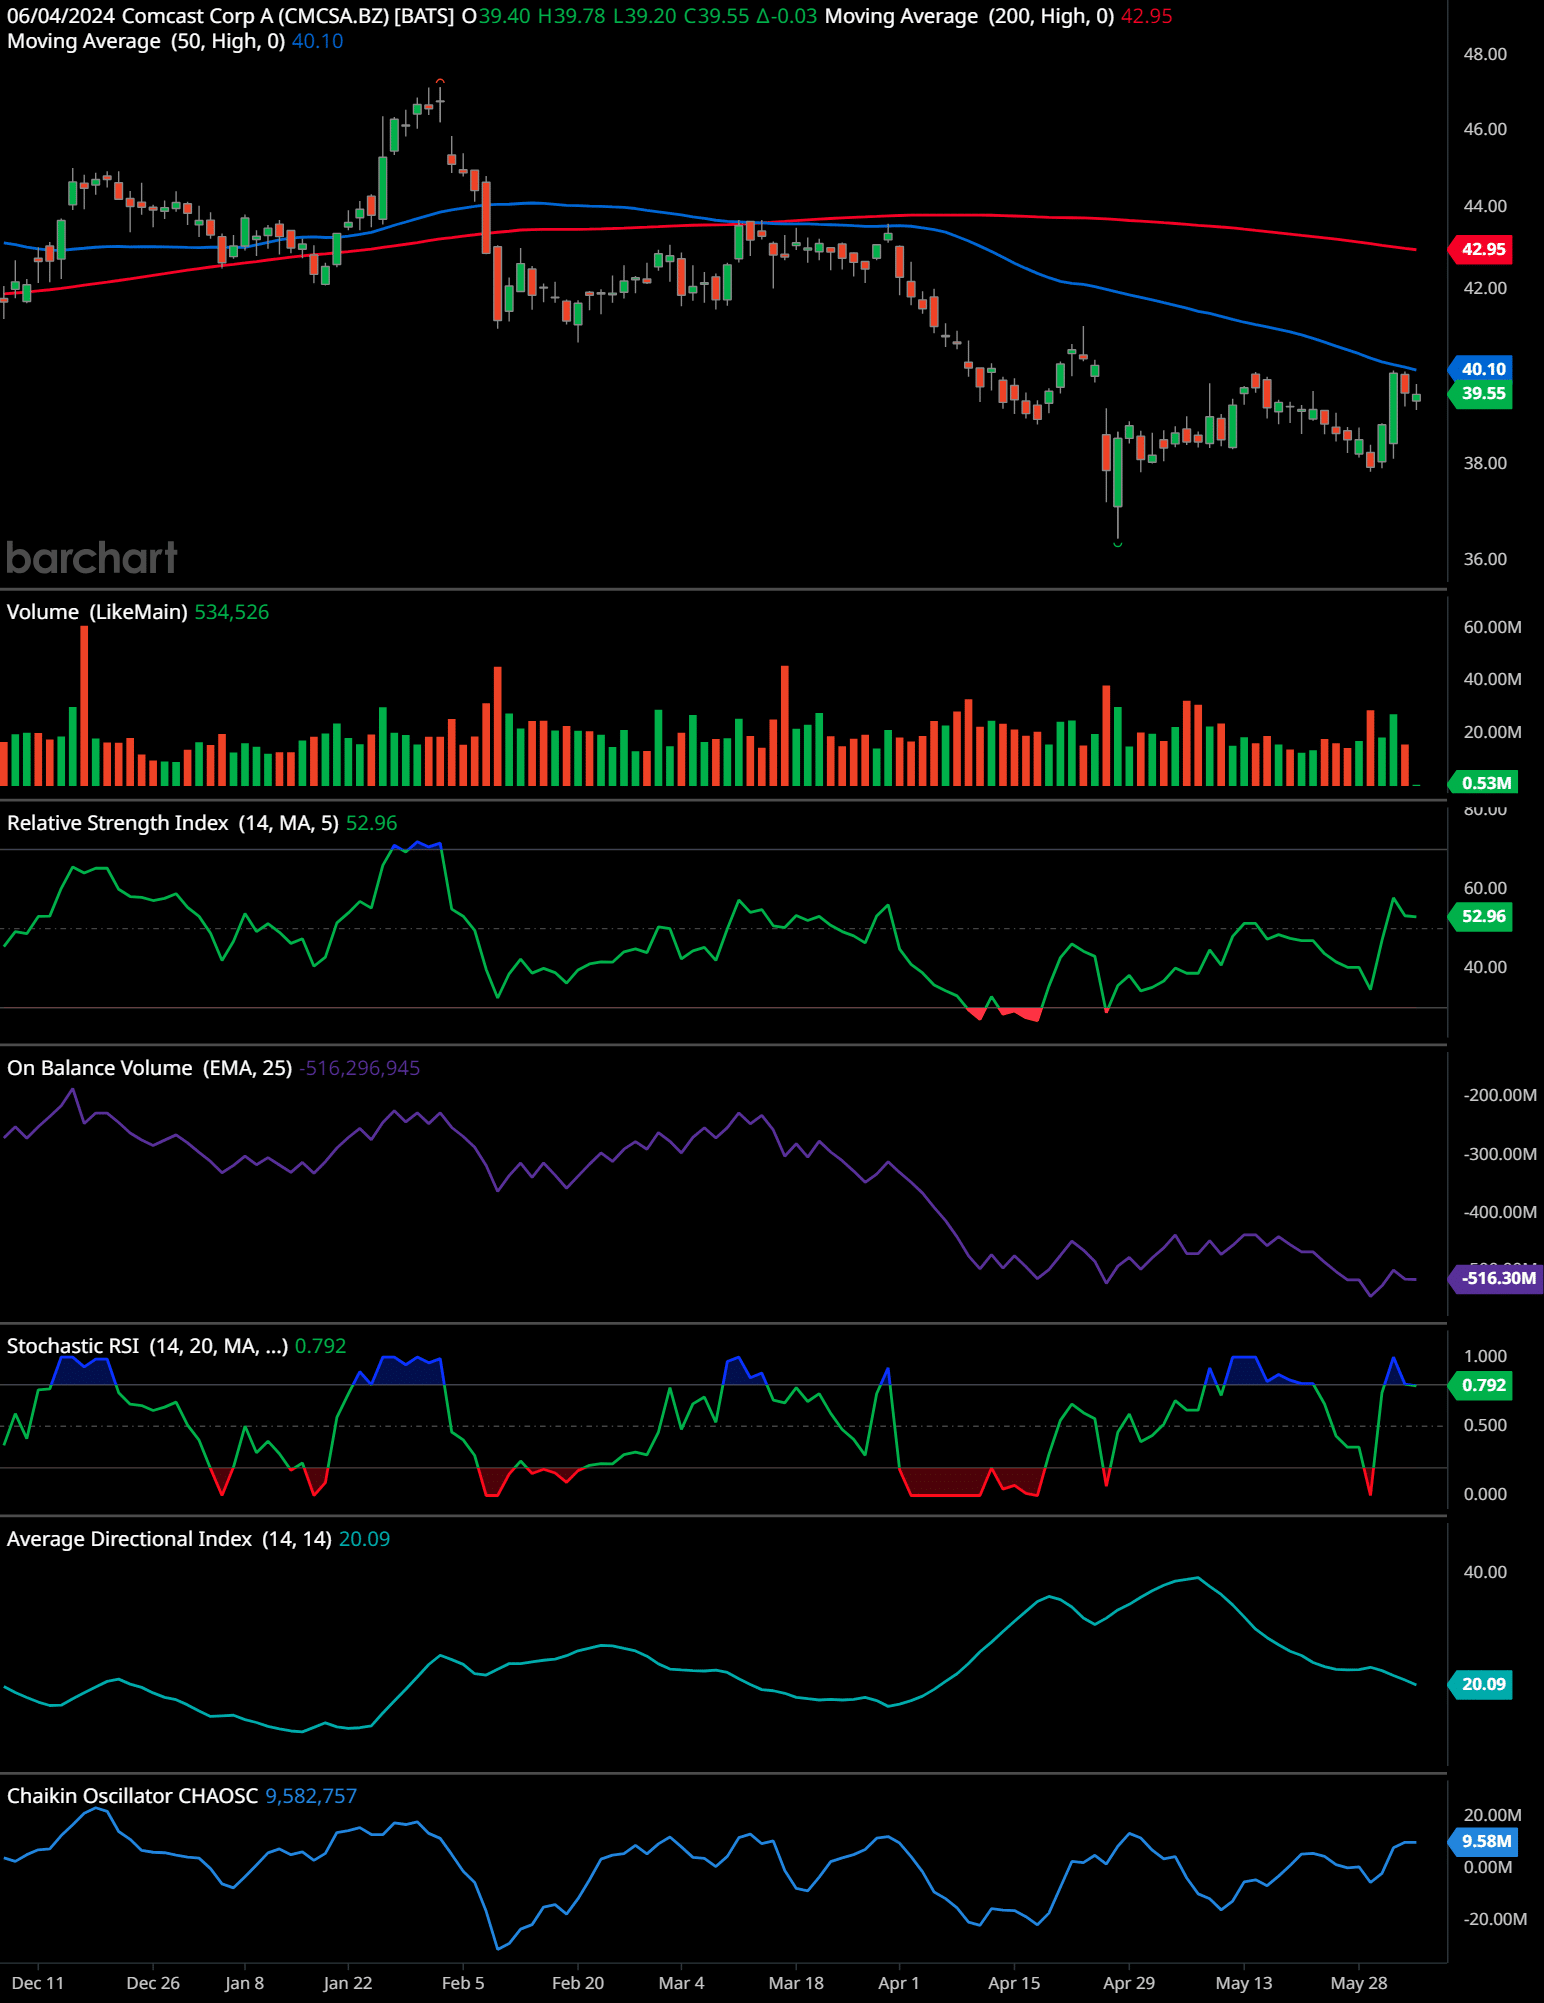
Task: Click the 200-day moving average value tag 42.95
Action: click(1481, 249)
